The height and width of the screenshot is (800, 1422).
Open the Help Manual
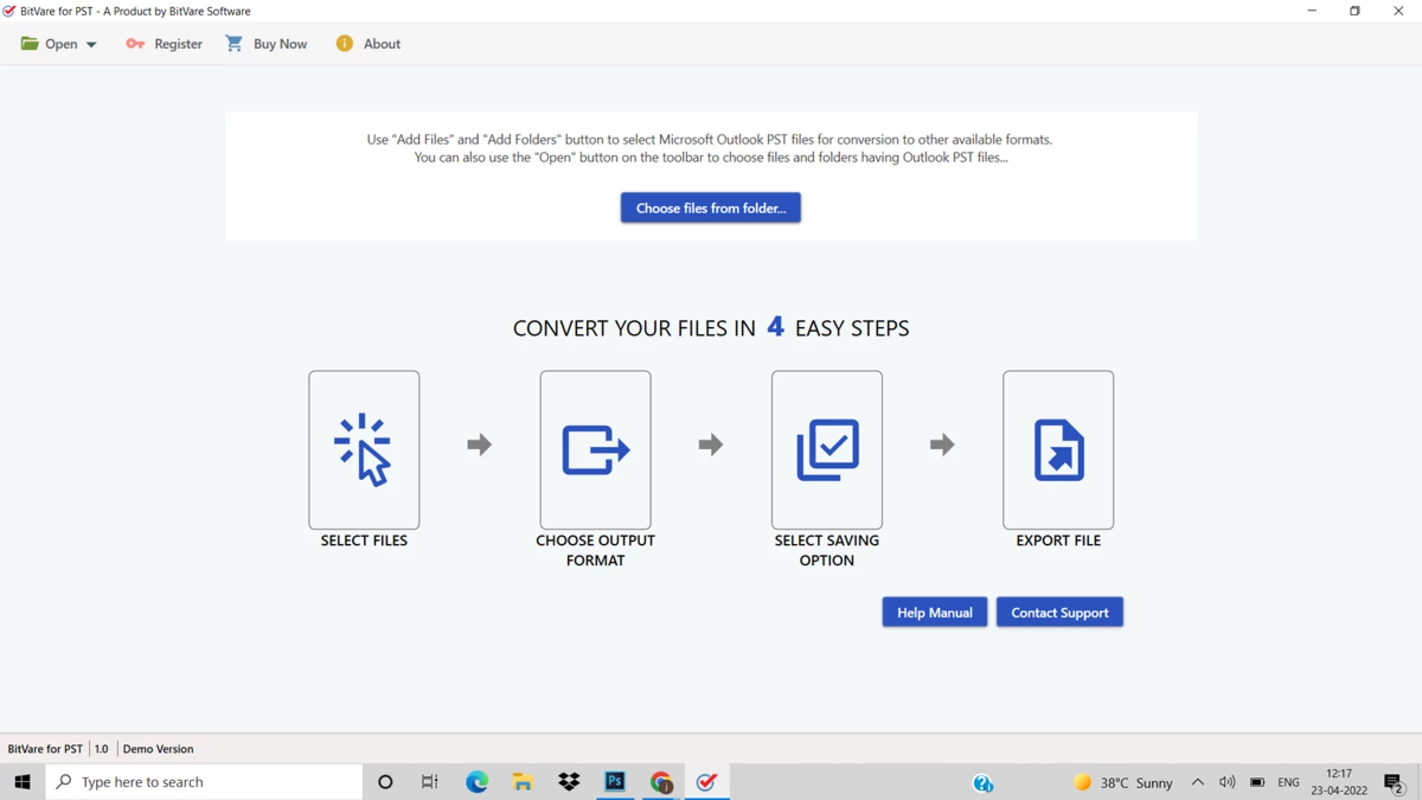935,612
